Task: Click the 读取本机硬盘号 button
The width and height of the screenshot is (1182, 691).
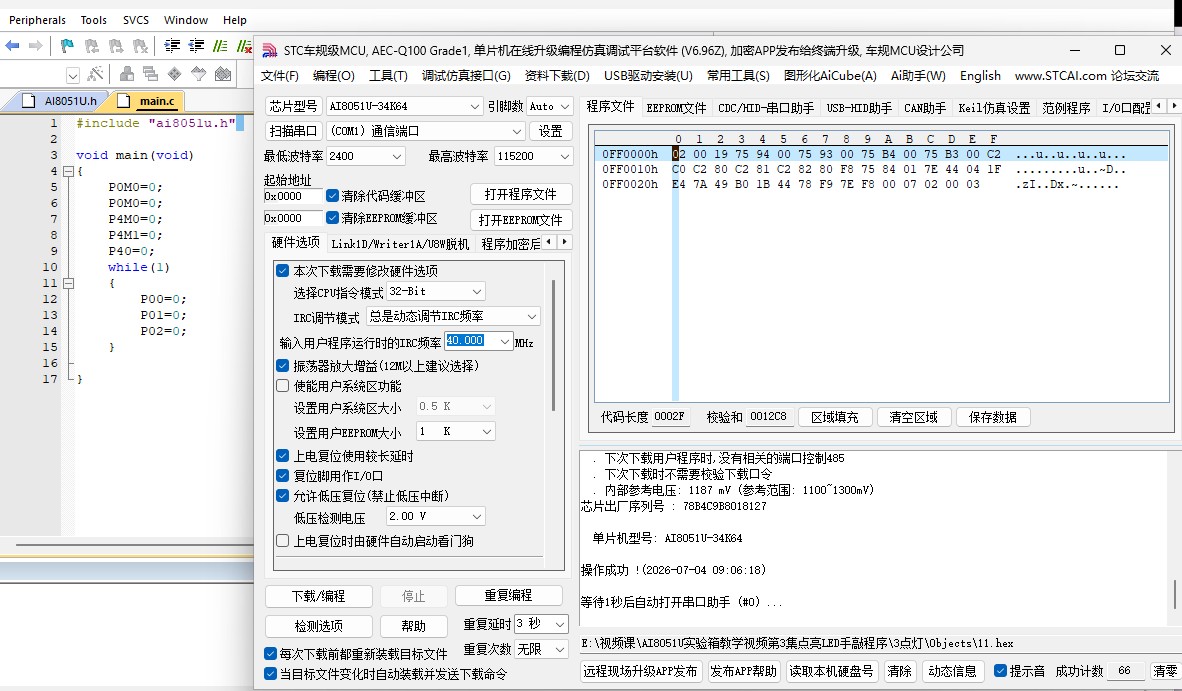Action: pyautogui.click(x=831, y=671)
